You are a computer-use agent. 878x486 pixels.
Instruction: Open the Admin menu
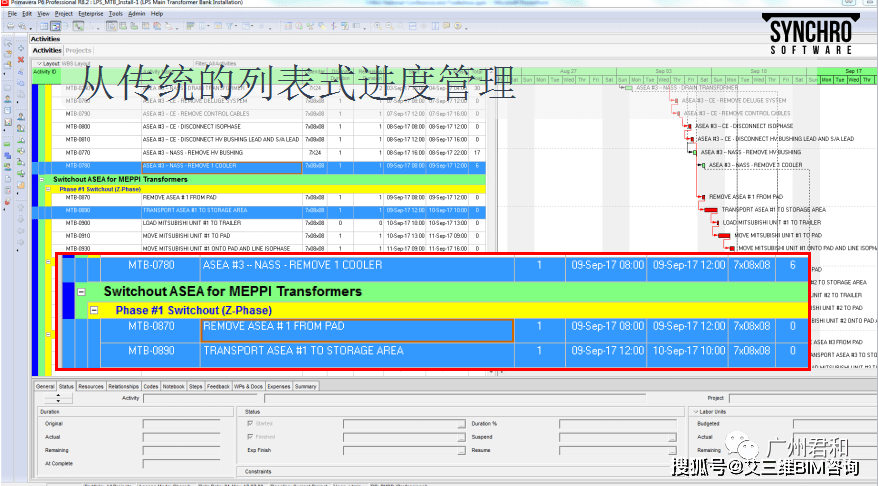137,13
